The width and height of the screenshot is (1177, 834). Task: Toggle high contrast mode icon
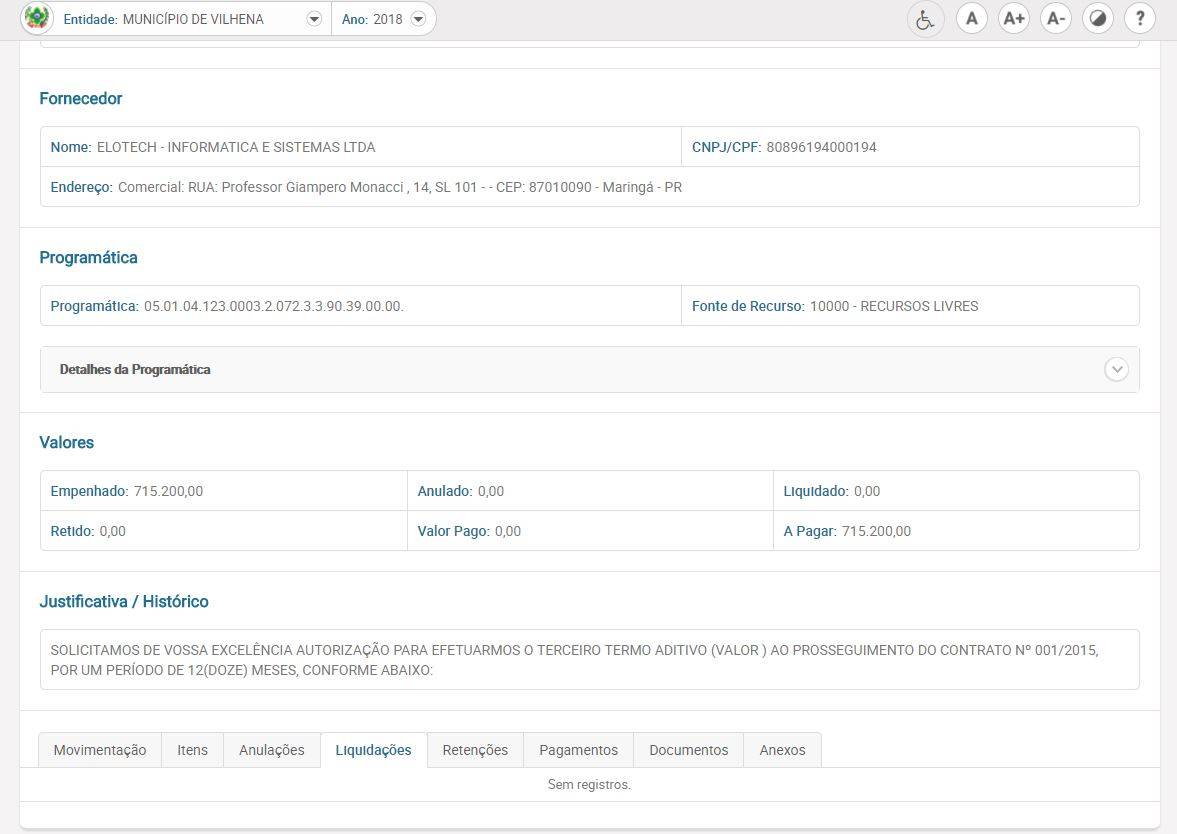point(1097,19)
